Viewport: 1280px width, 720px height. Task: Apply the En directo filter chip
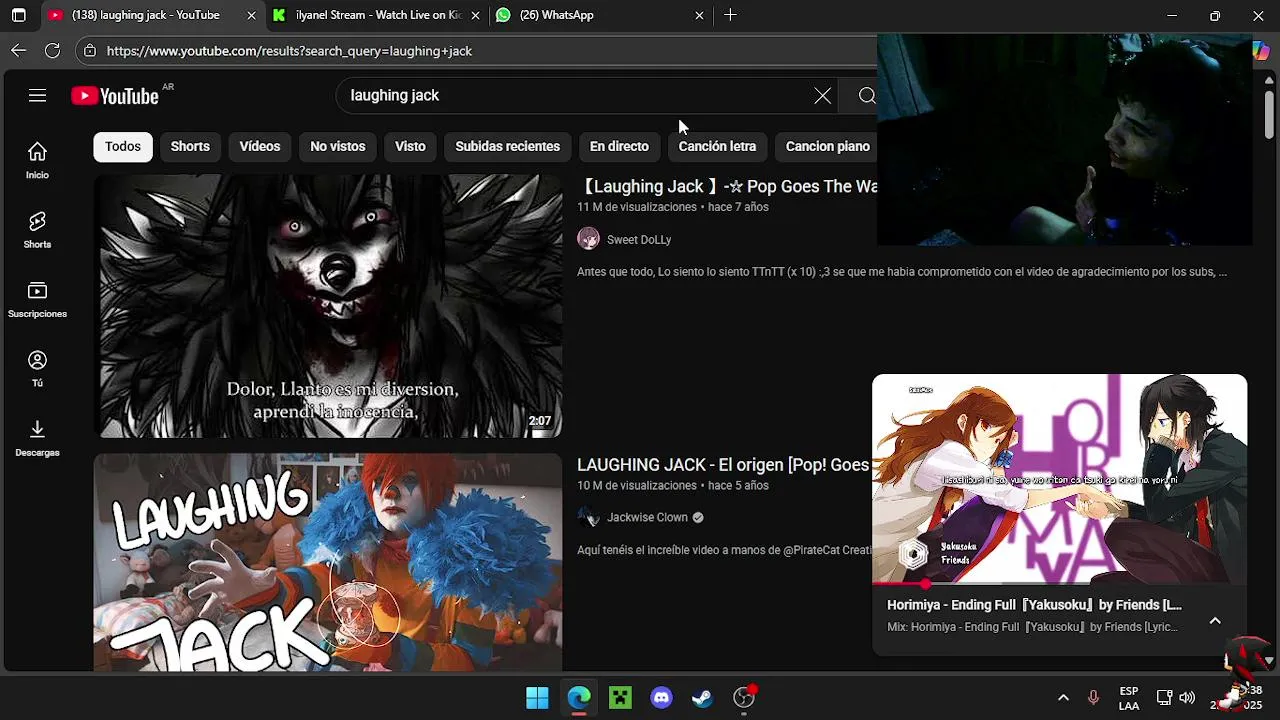(x=619, y=146)
